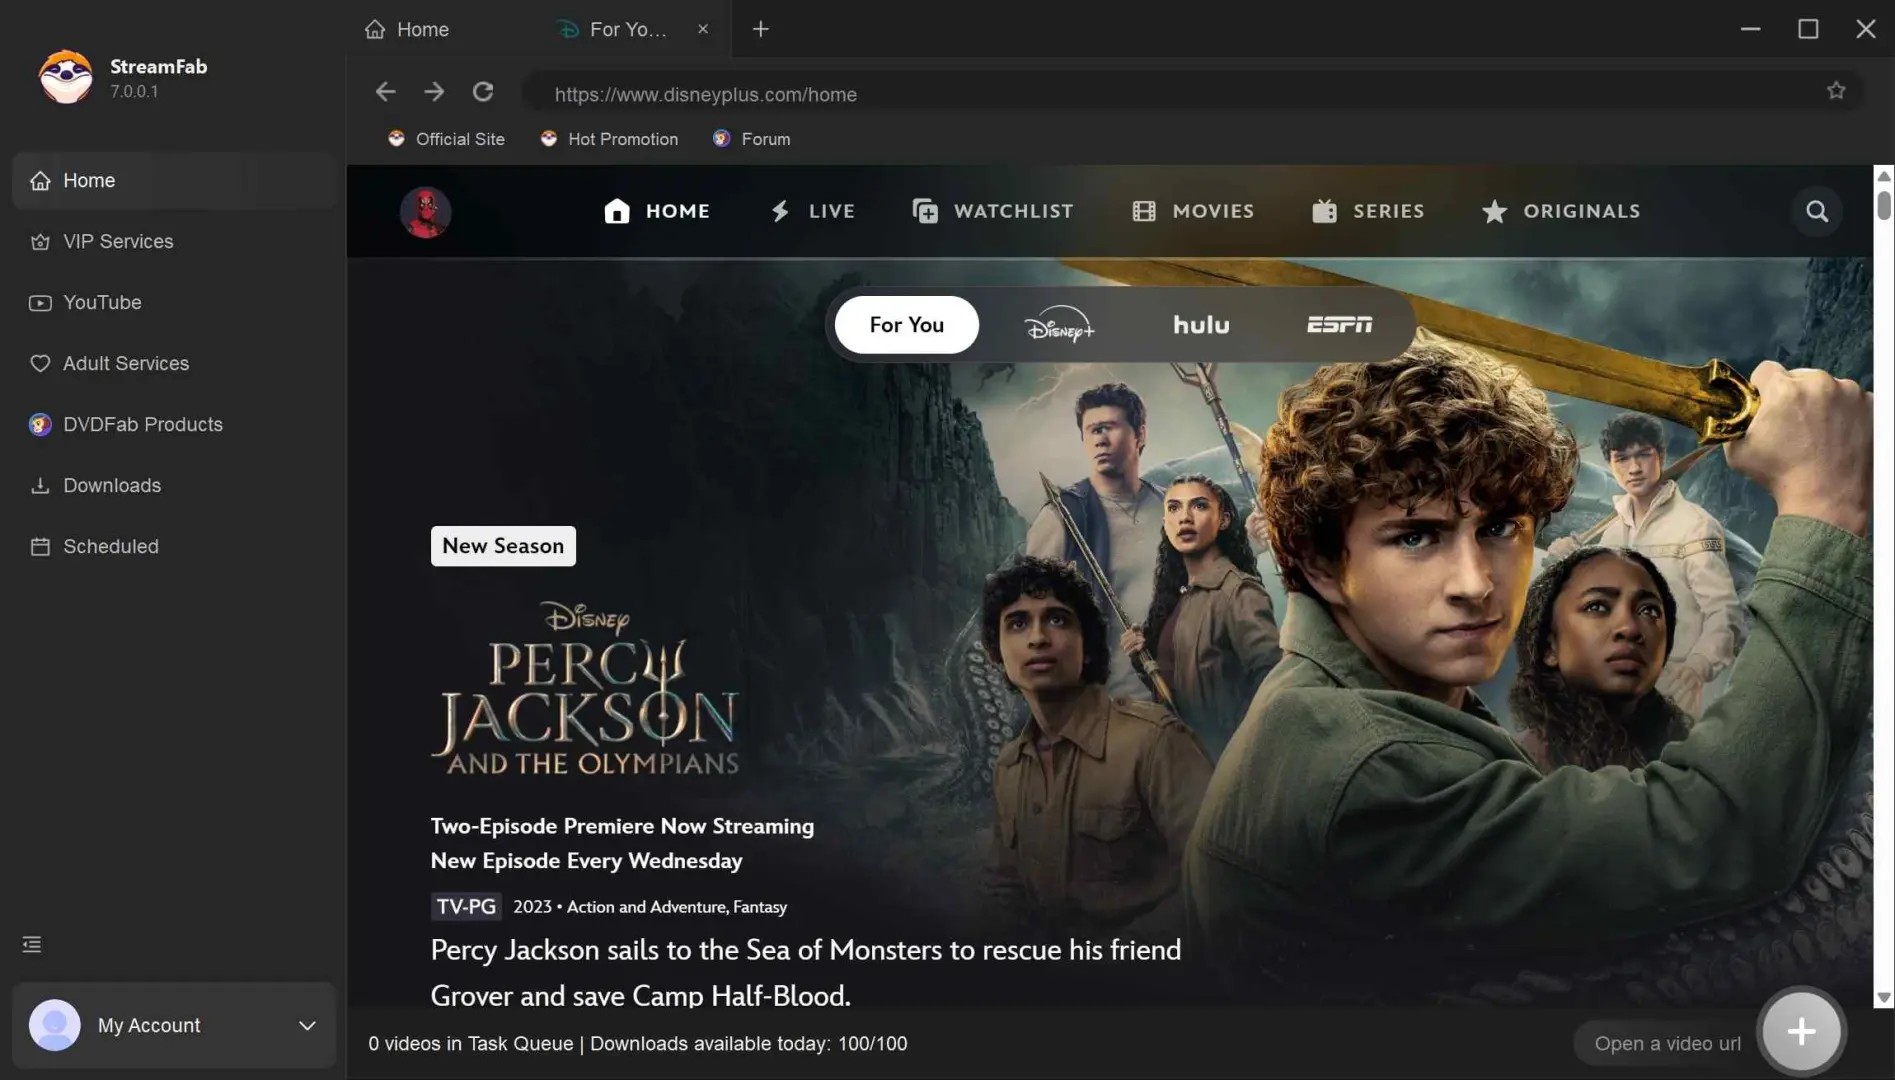Switch to the Home browser tab
Viewport: 1895px width, 1080px height.
(420, 29)
